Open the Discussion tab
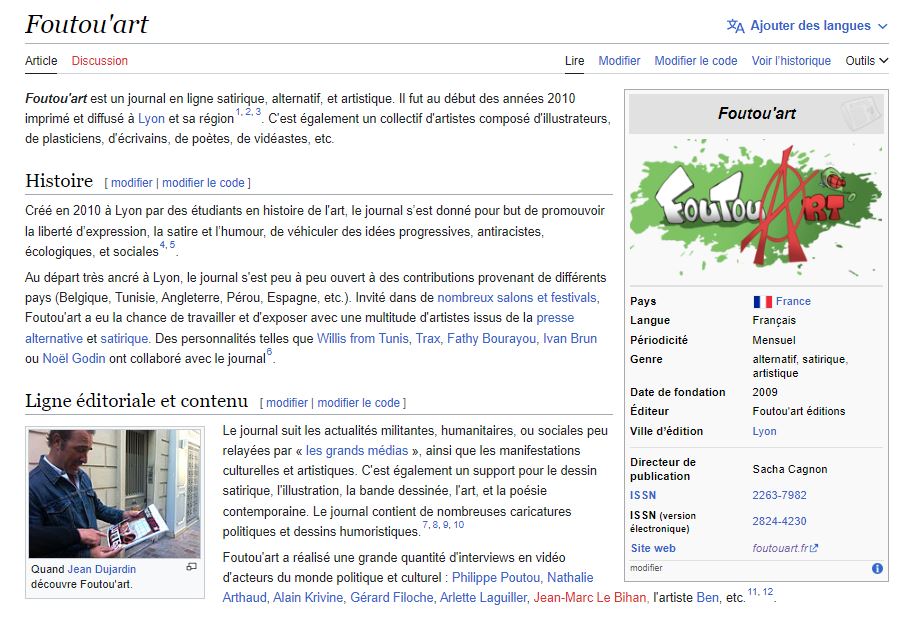This screenshot has height=622, width=919. click(x=100, y=60)
